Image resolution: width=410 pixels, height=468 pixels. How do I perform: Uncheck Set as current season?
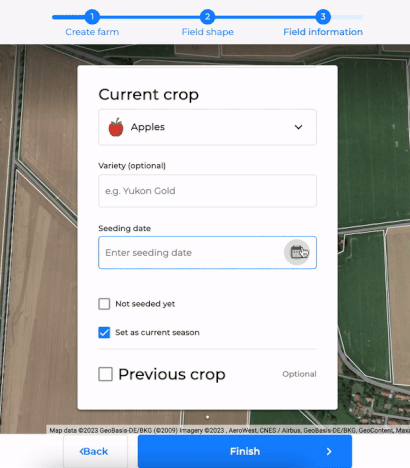pyautogui.click(x=104, y=332)
